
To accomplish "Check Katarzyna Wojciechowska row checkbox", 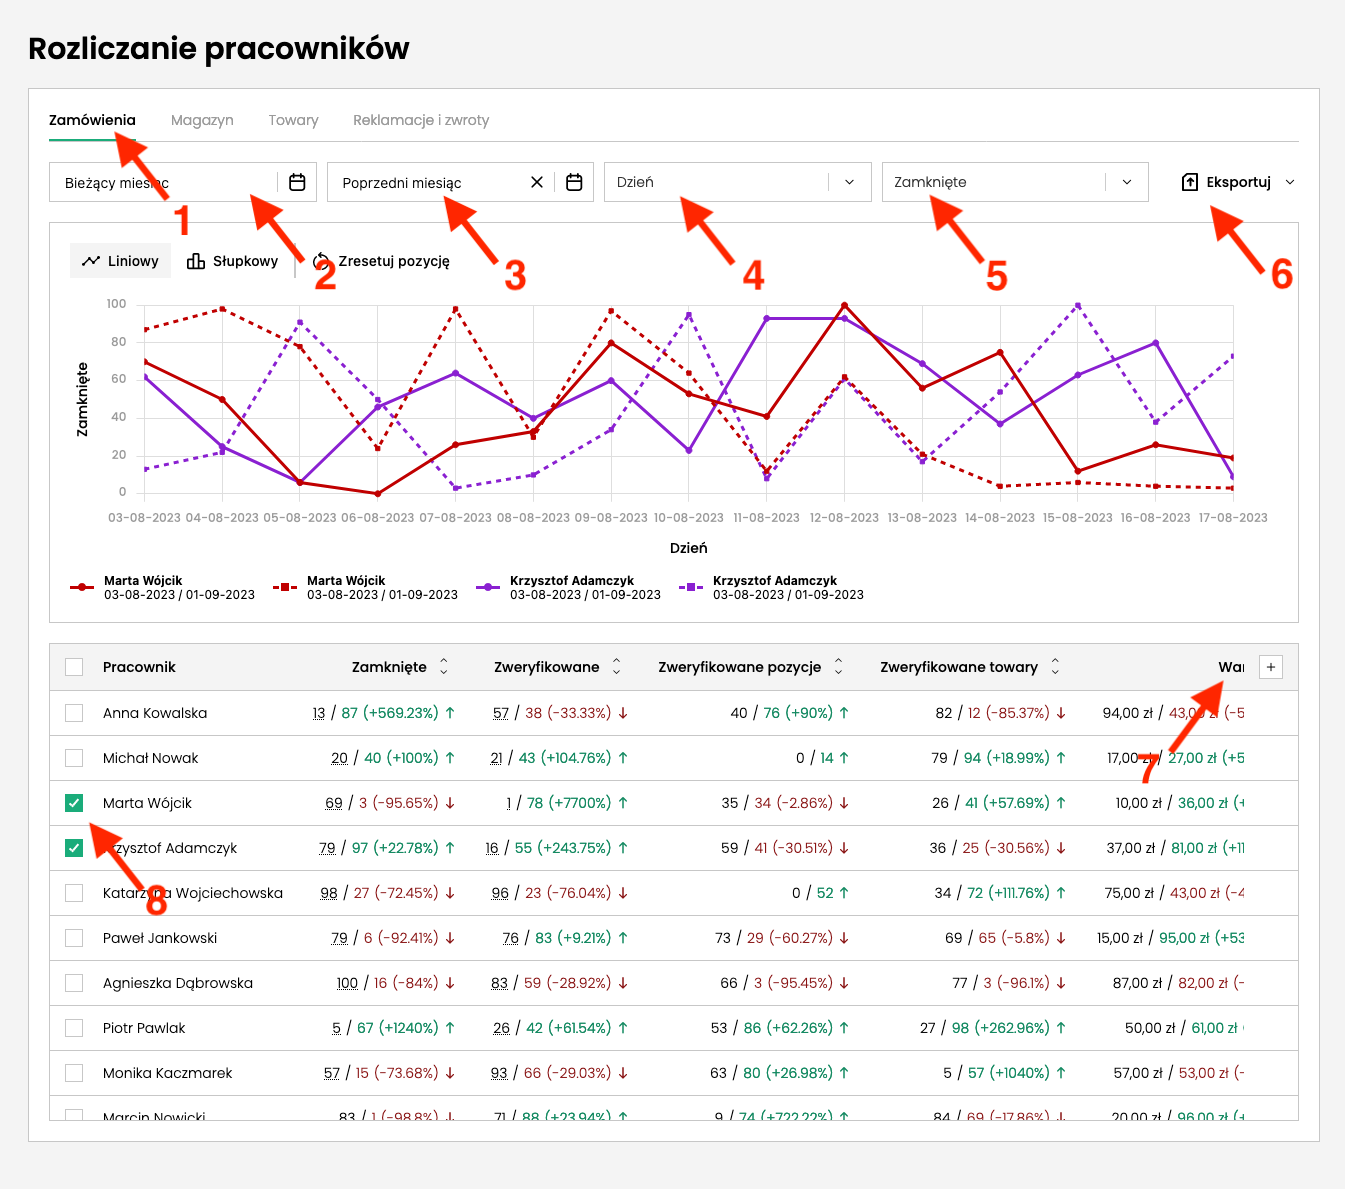I will click(x=74, y=893).
